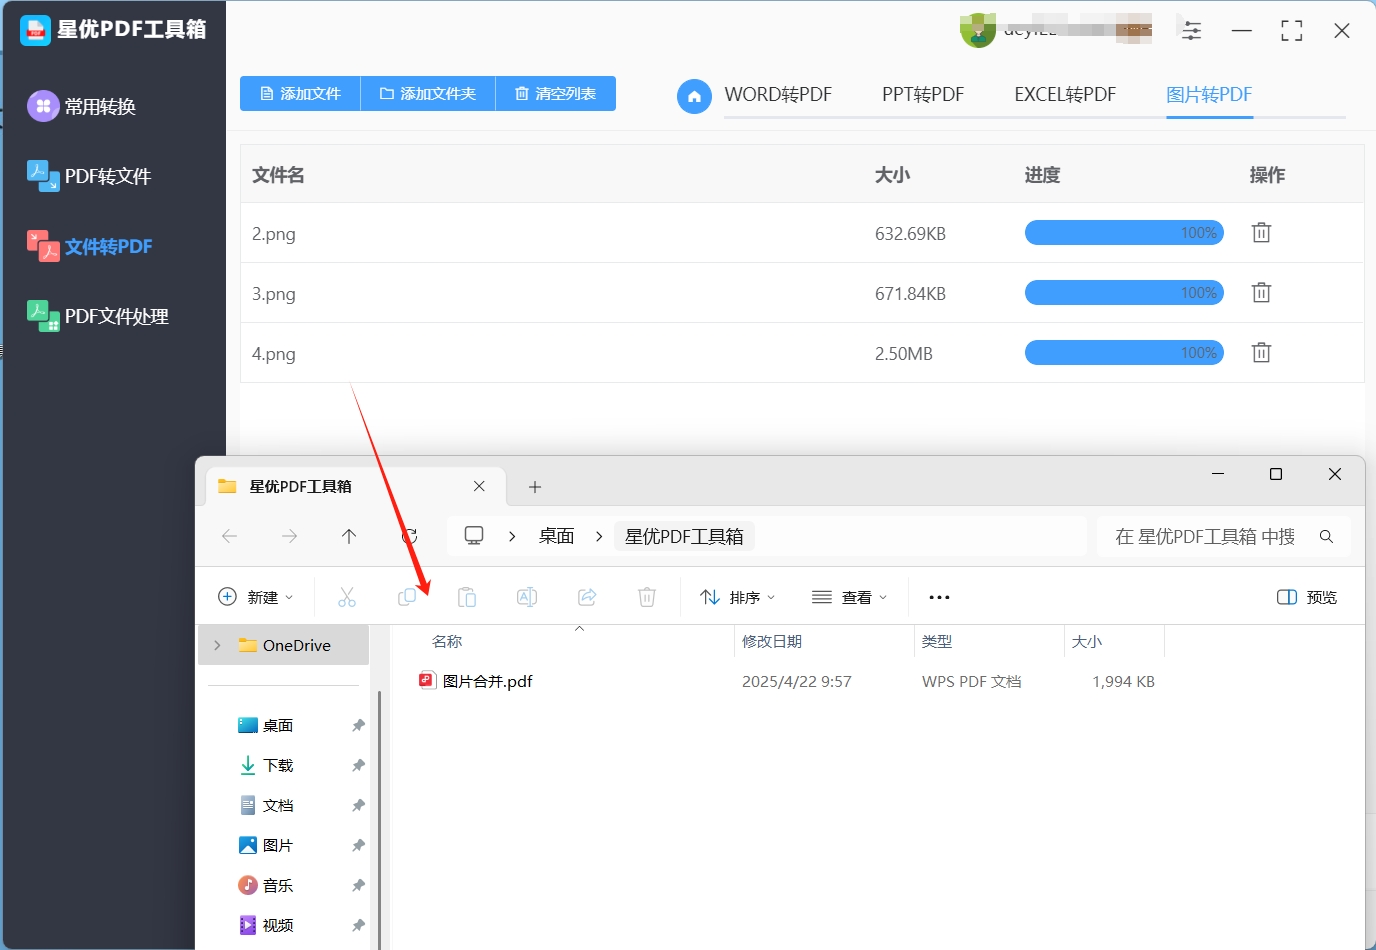Go forward with Explorer's right arrow
Screen dimensions: 1376x950
(290, 536)
